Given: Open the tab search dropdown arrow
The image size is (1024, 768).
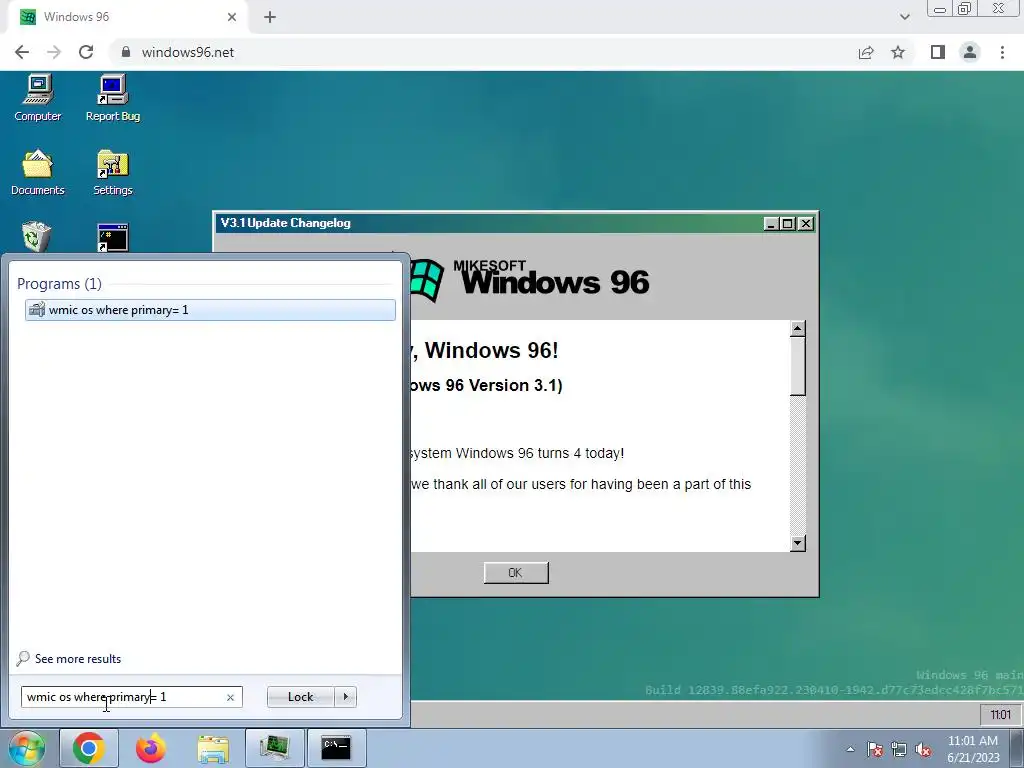Looking at the screenshot, I should [x=904, y=17].
